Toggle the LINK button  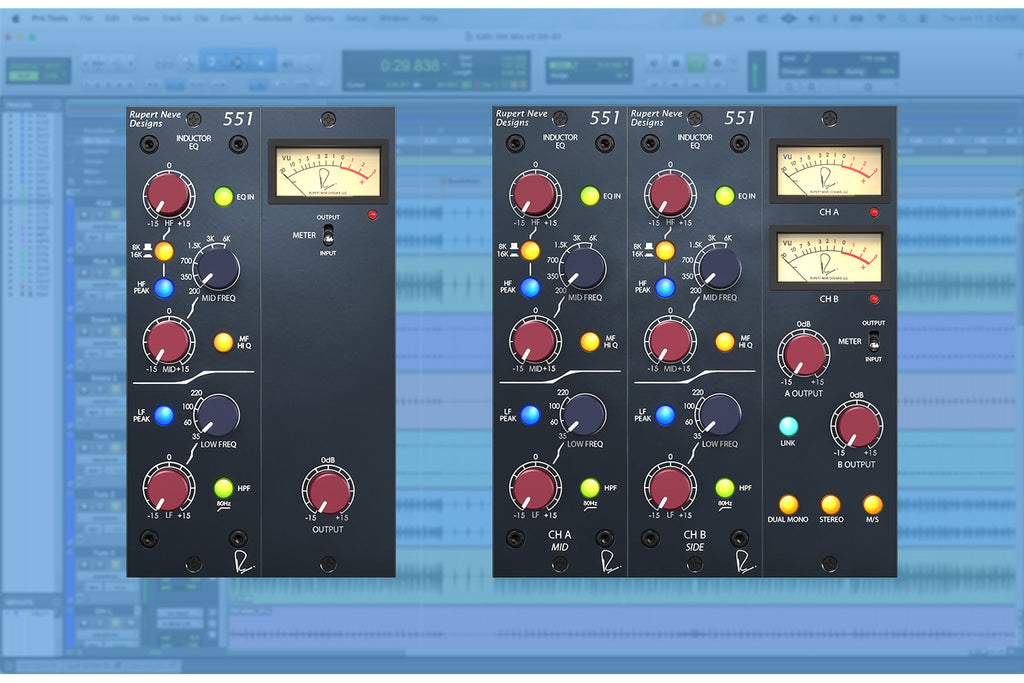point(788,426)
